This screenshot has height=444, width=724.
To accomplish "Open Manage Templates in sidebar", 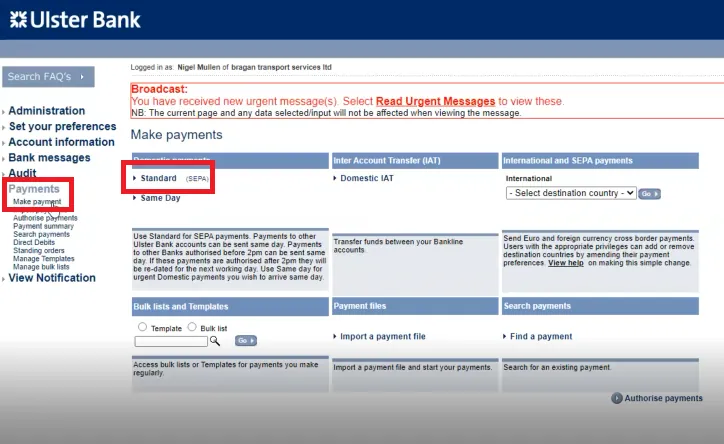I will point(44,259).
